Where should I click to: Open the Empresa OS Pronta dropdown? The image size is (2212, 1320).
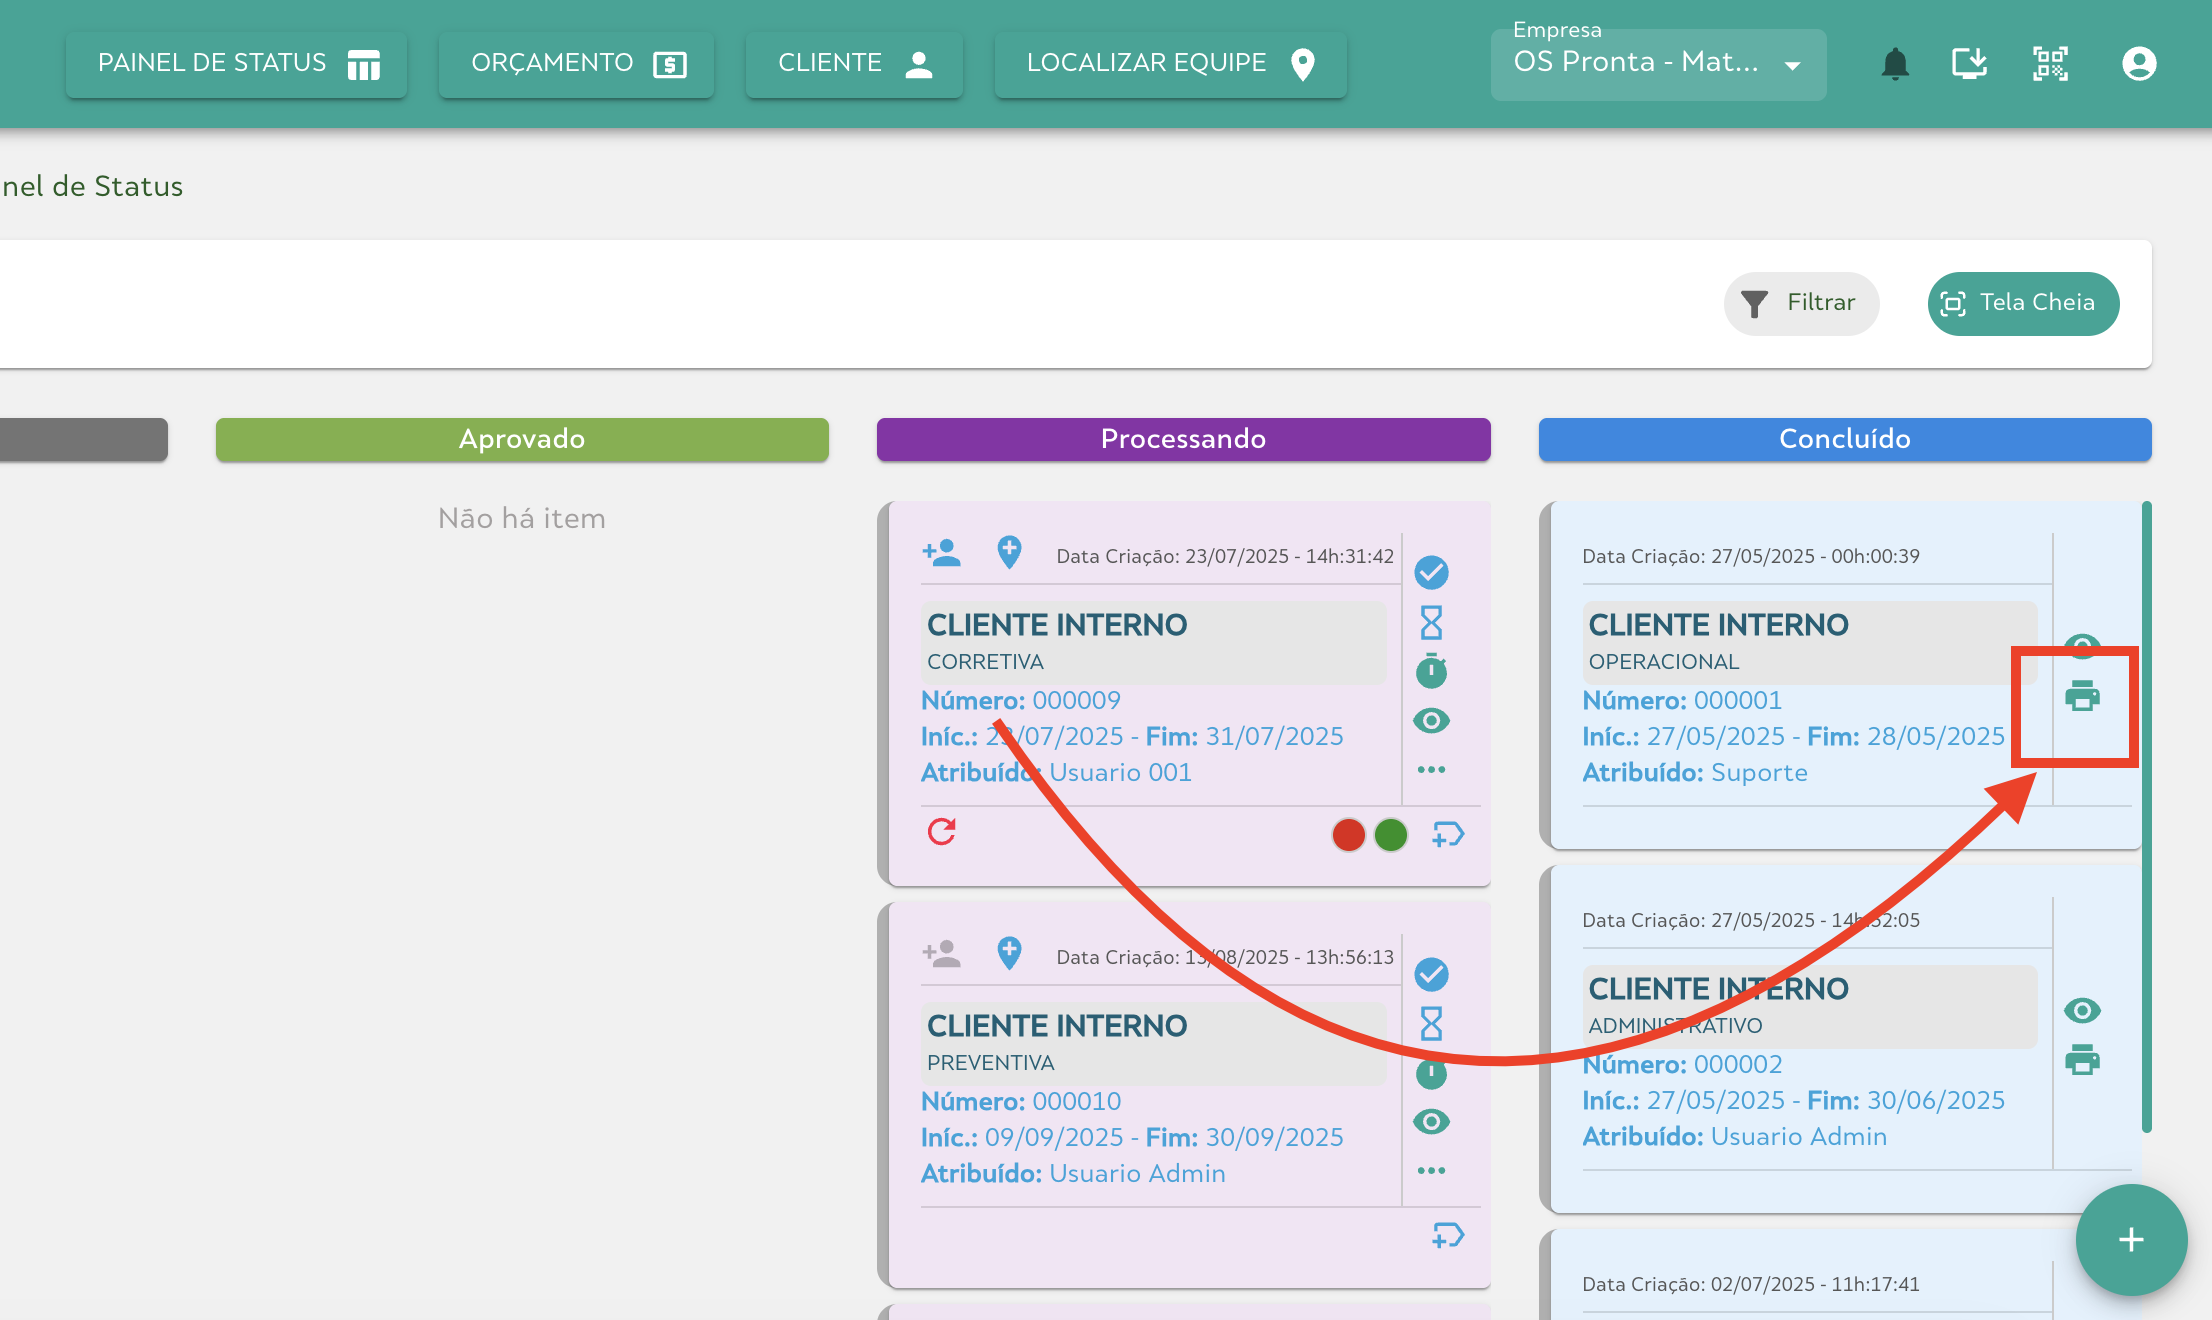point(1658,64)
